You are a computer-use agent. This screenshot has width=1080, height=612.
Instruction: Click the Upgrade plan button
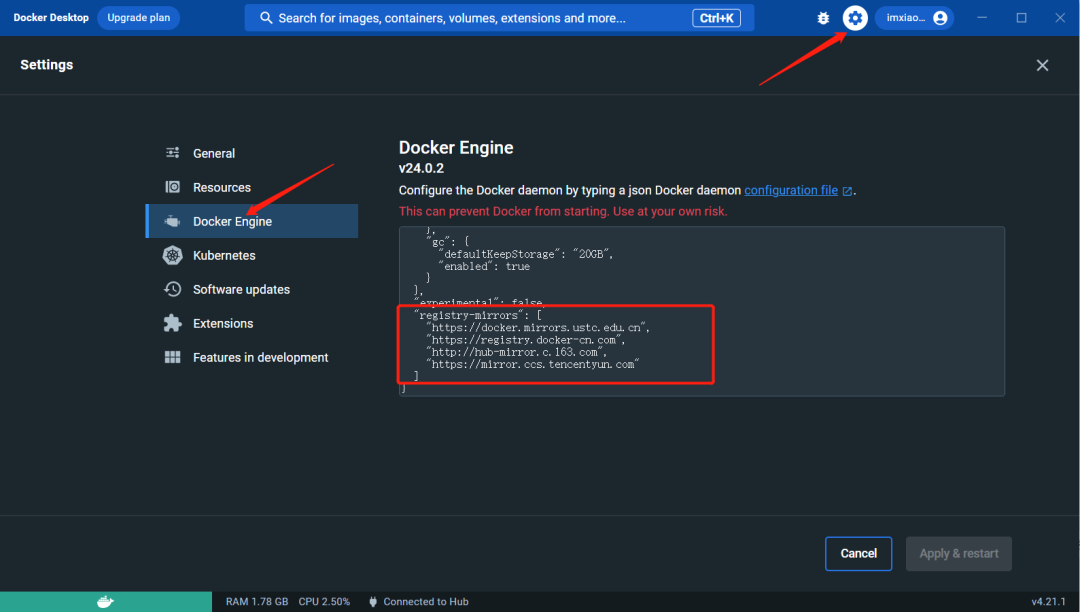coord(138,18)
